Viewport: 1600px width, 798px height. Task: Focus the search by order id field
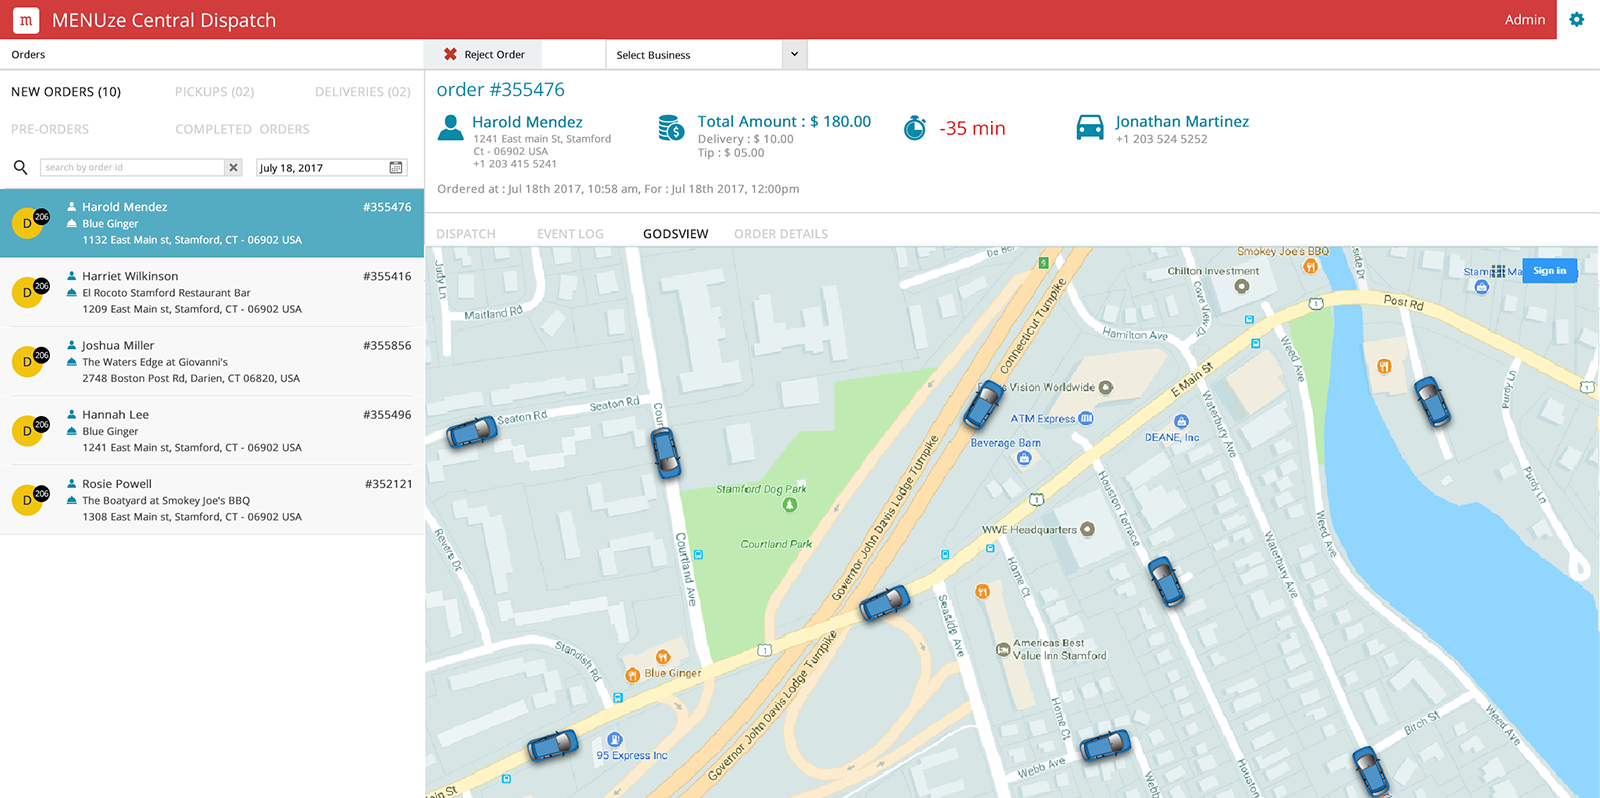point(132,167)
